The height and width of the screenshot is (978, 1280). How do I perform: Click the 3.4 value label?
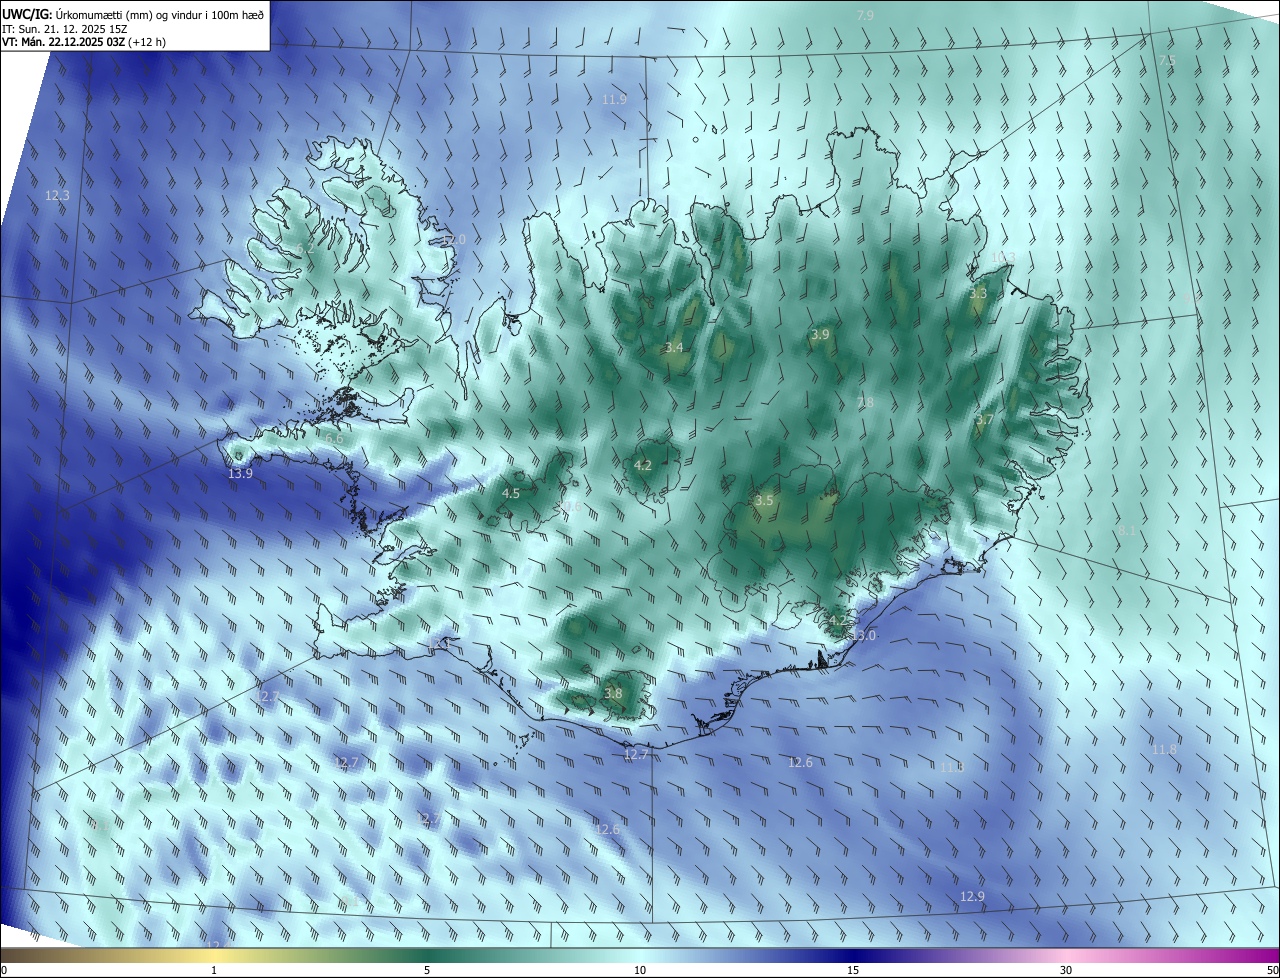(x=674, y=347)
